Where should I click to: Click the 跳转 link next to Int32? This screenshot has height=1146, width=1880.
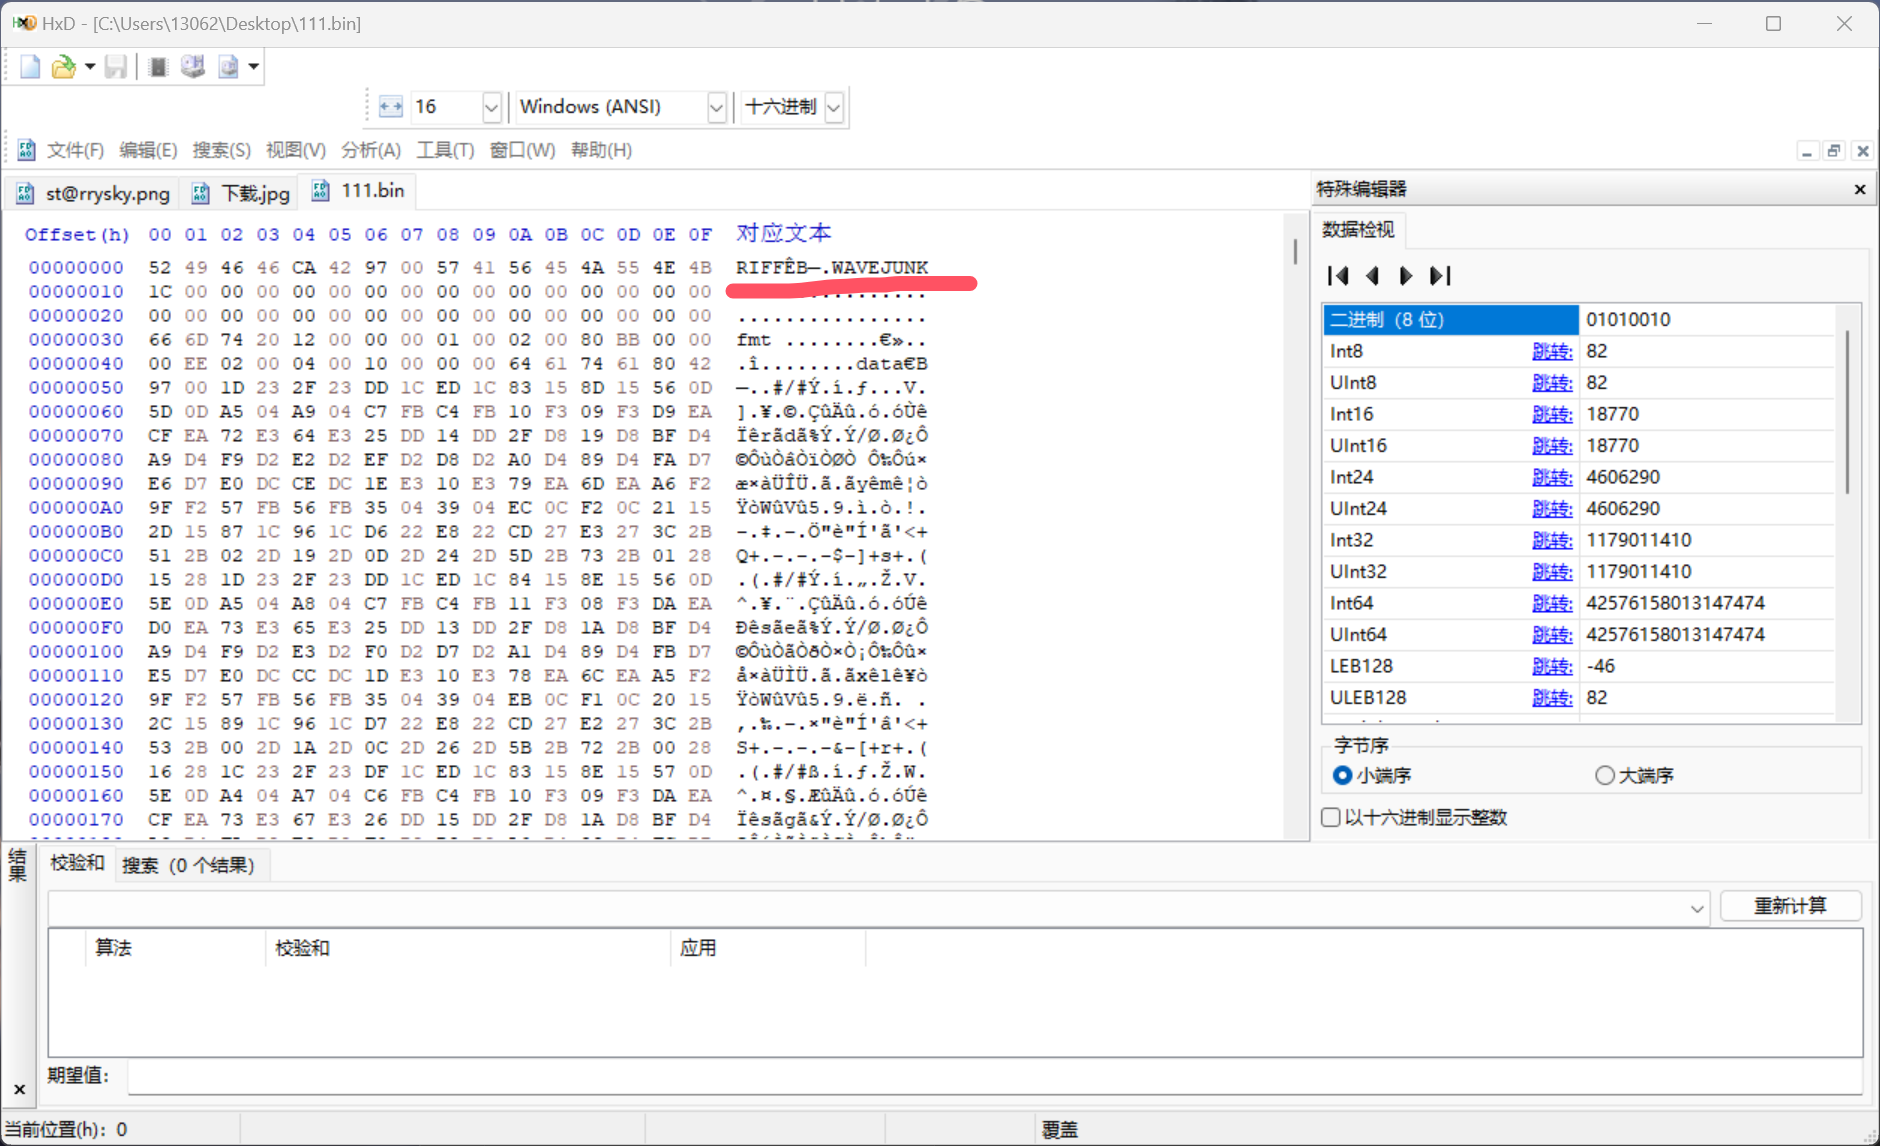(x=1551, y=540)
